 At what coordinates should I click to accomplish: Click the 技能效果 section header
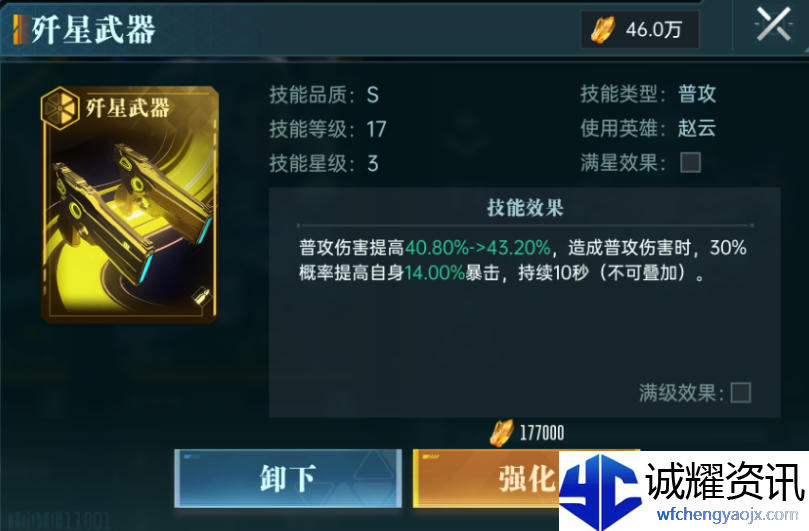point(525,207)
